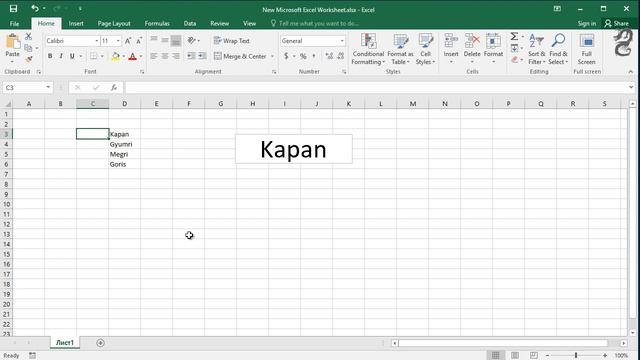Viewport: 640px width, 360px height.
Task: Click Merge & Center button
Action: point(240,56)
